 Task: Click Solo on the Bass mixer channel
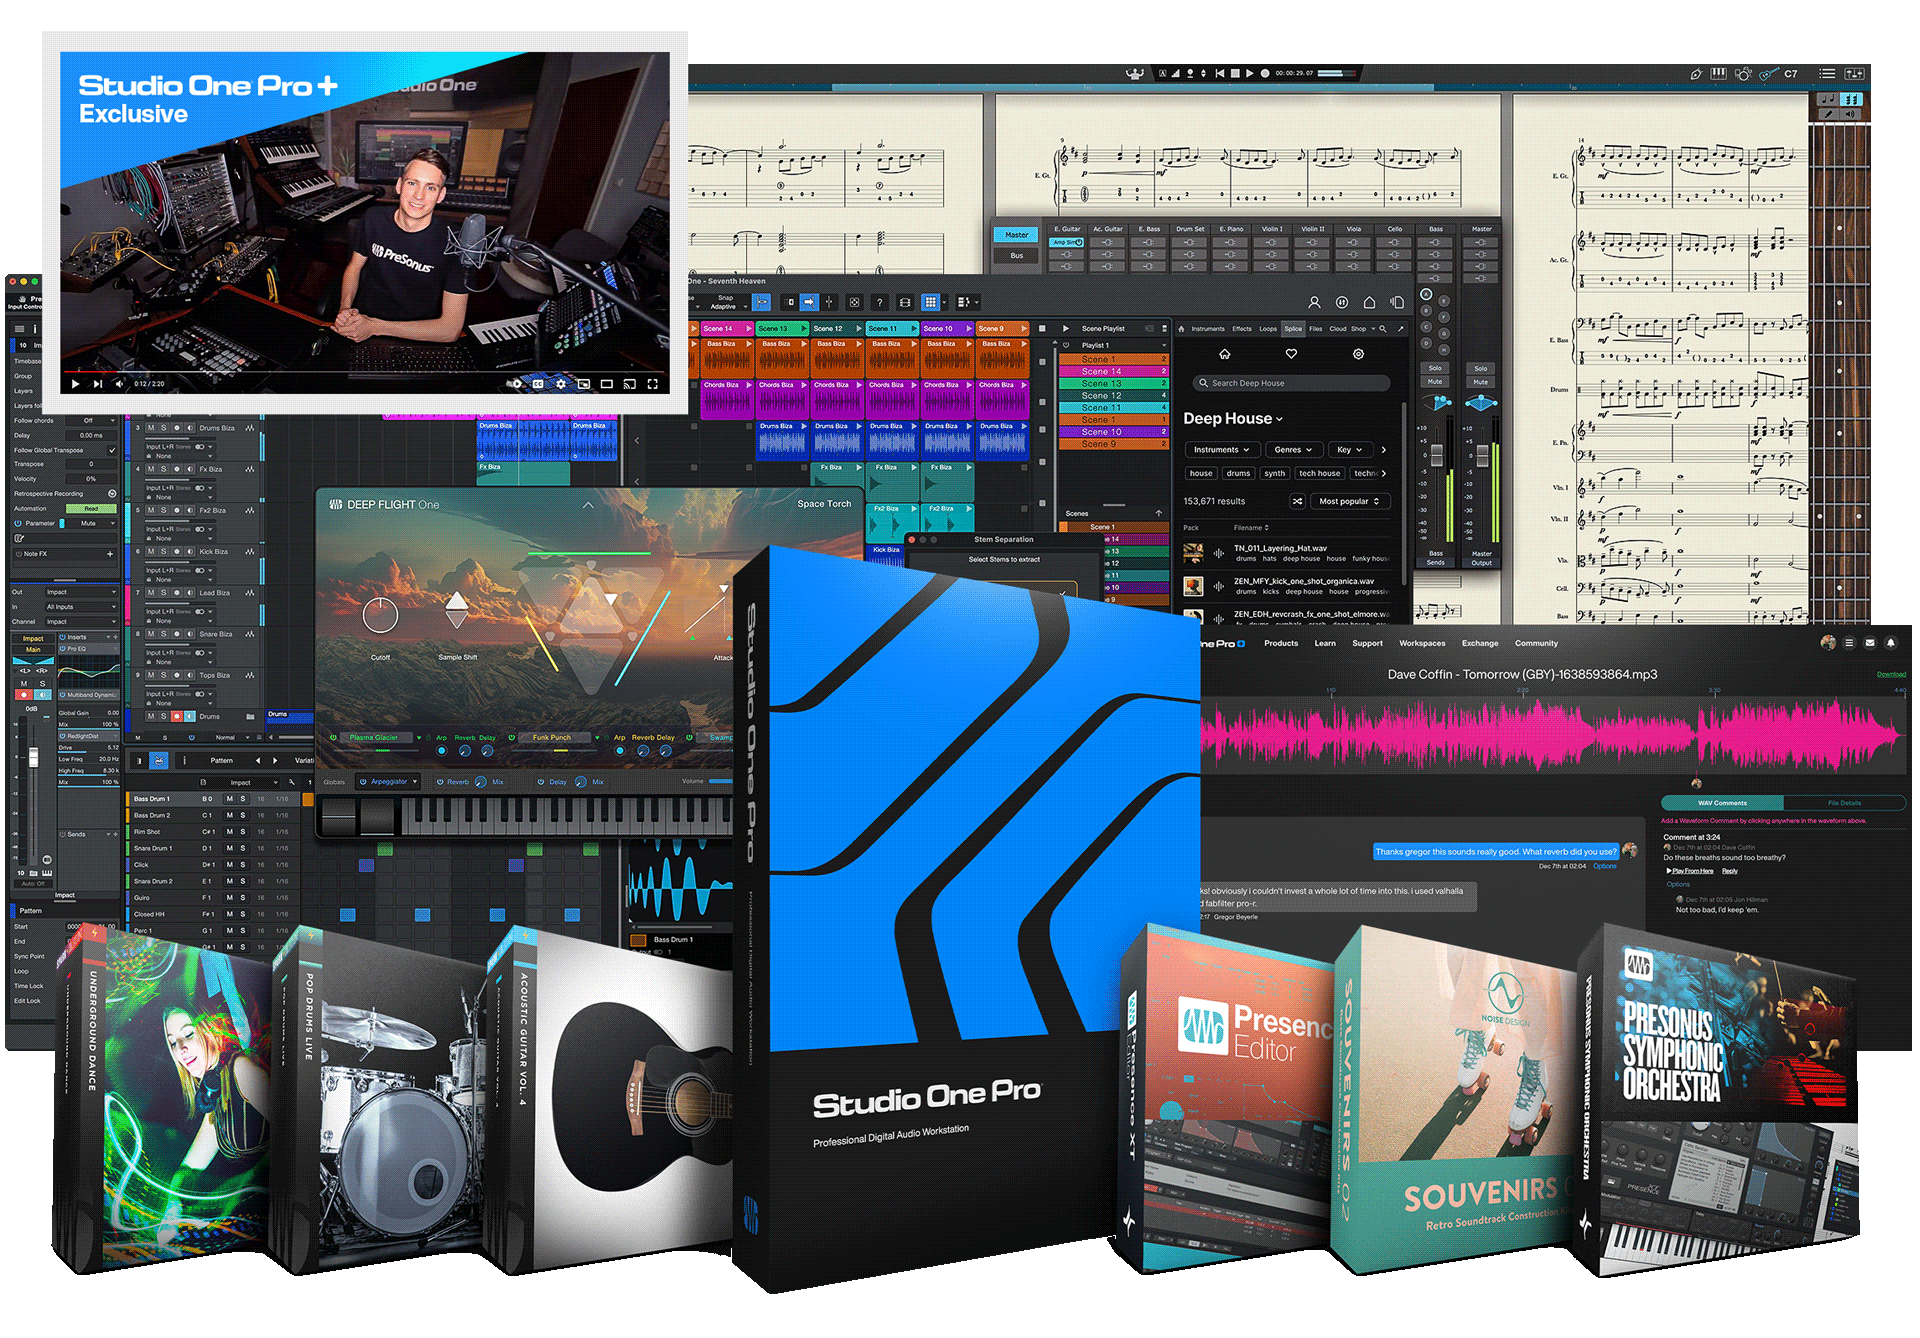(x=1435, y=368)
